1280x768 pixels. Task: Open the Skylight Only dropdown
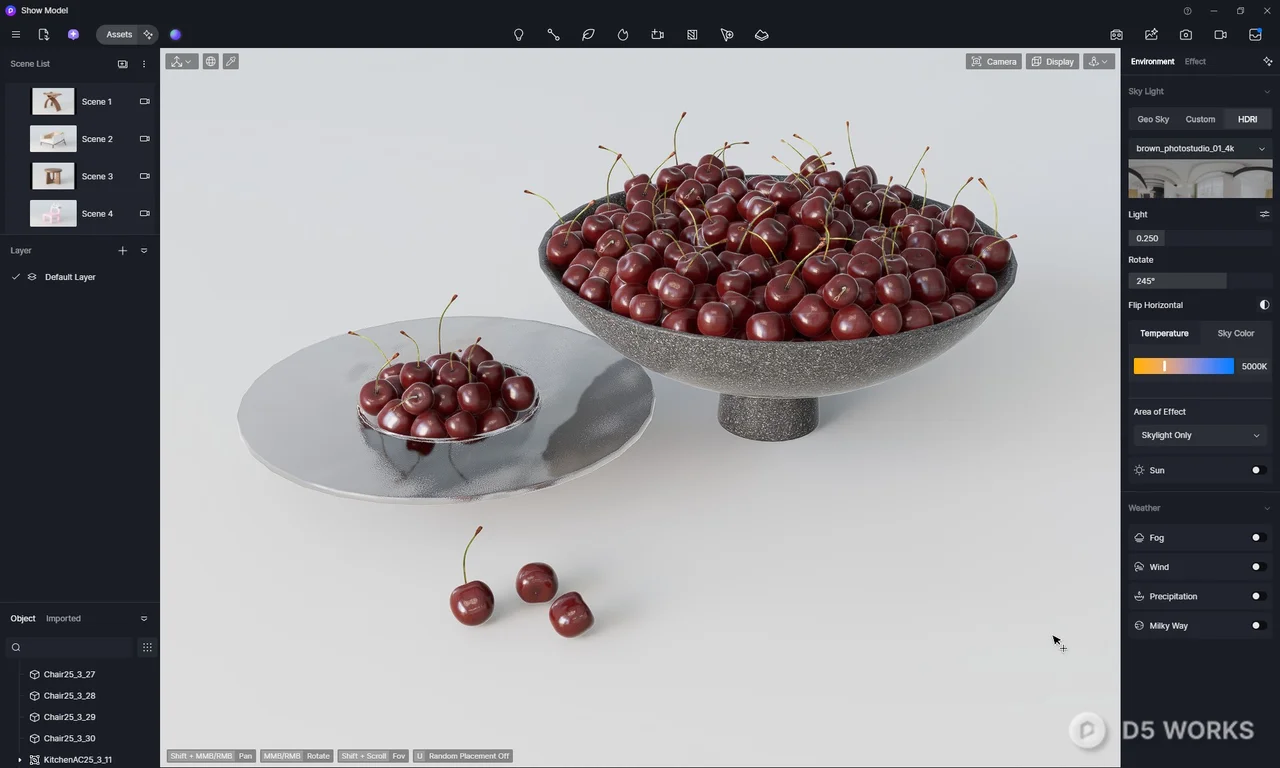pos(1200,435)
